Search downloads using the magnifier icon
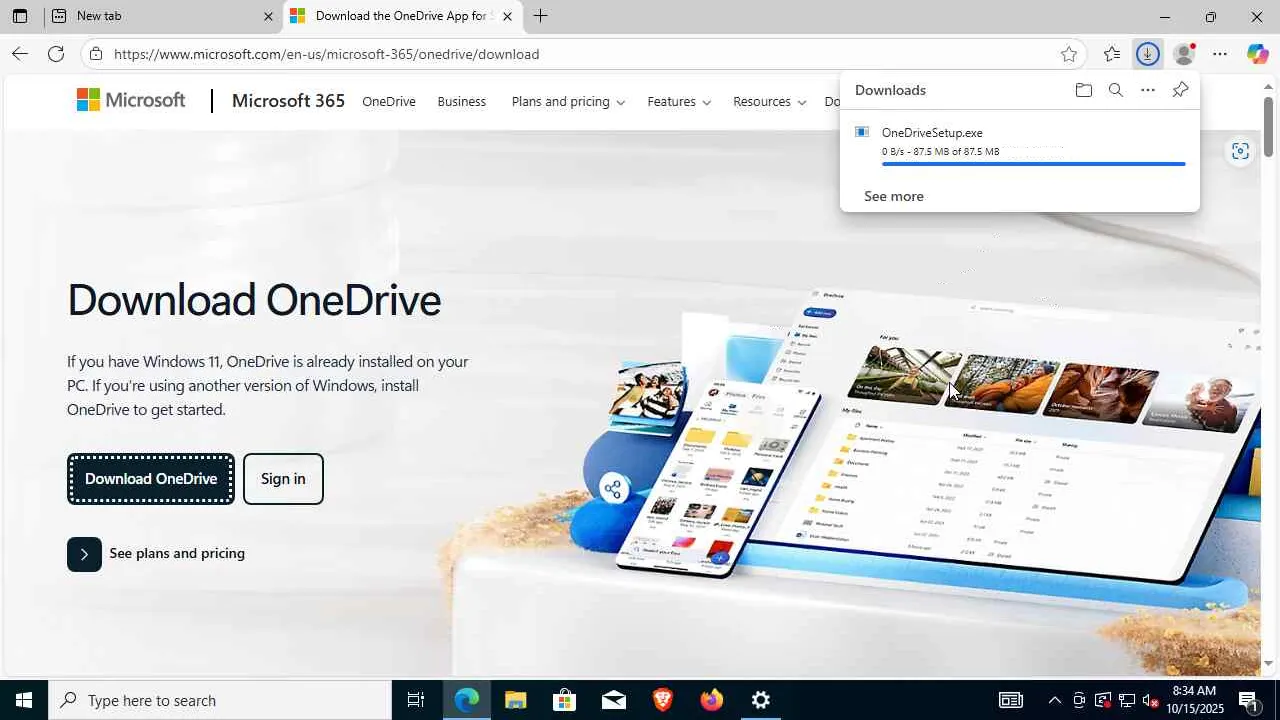This screenshot has height=720, width=1280. [x=1116, y=90]
